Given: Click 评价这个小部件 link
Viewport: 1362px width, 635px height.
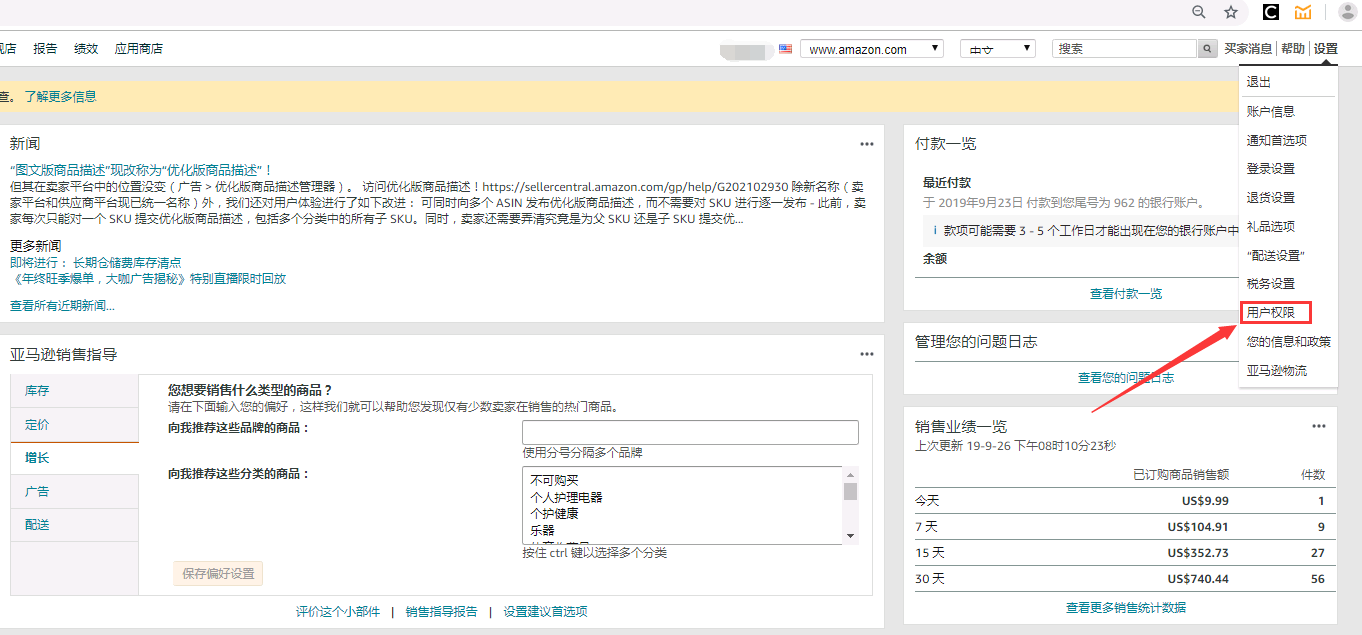Looking at the screenshot, I should (338, 611).
